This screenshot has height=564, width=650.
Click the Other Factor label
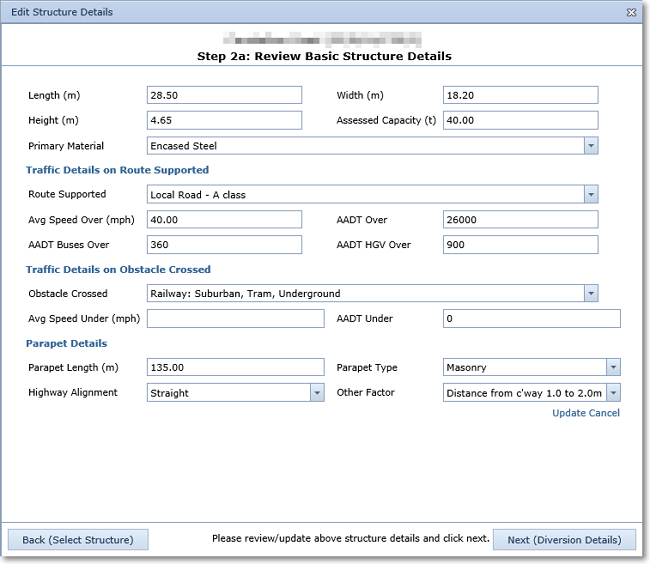[366, 392]
